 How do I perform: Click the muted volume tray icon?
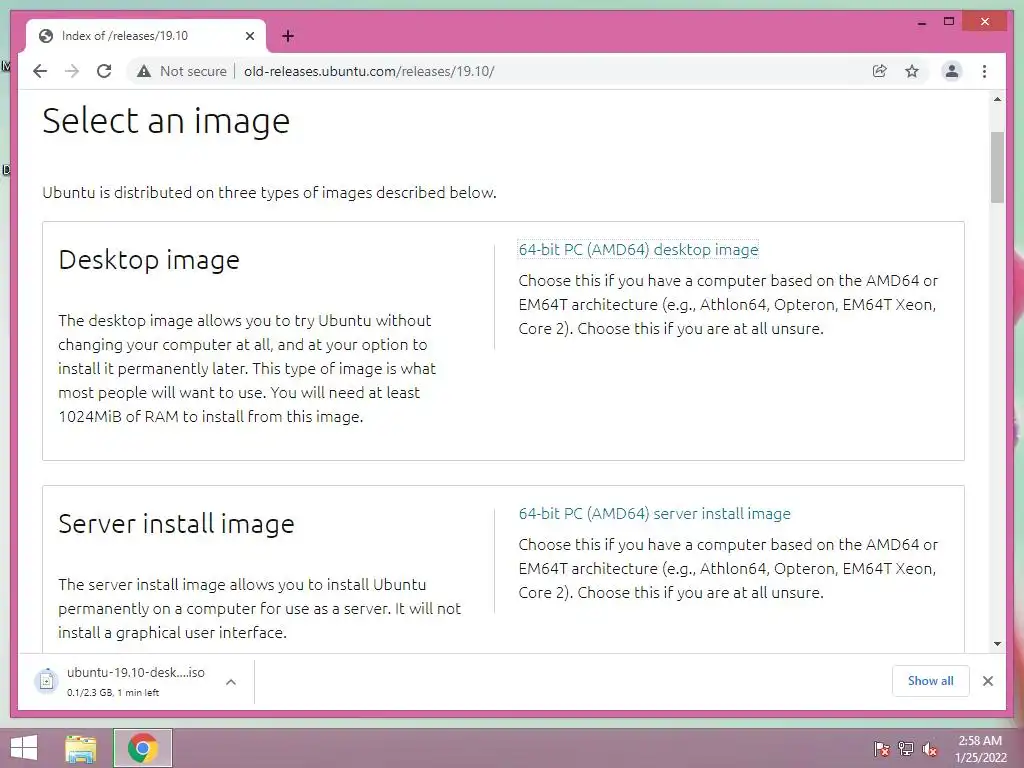coord(929,749)
